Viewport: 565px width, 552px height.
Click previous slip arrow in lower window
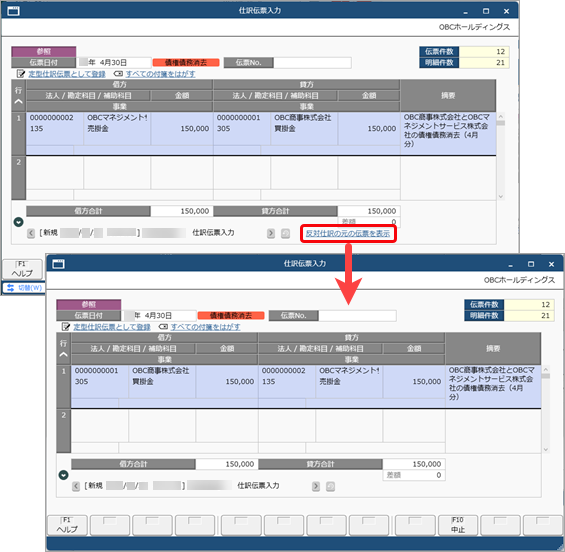[76, 486]
